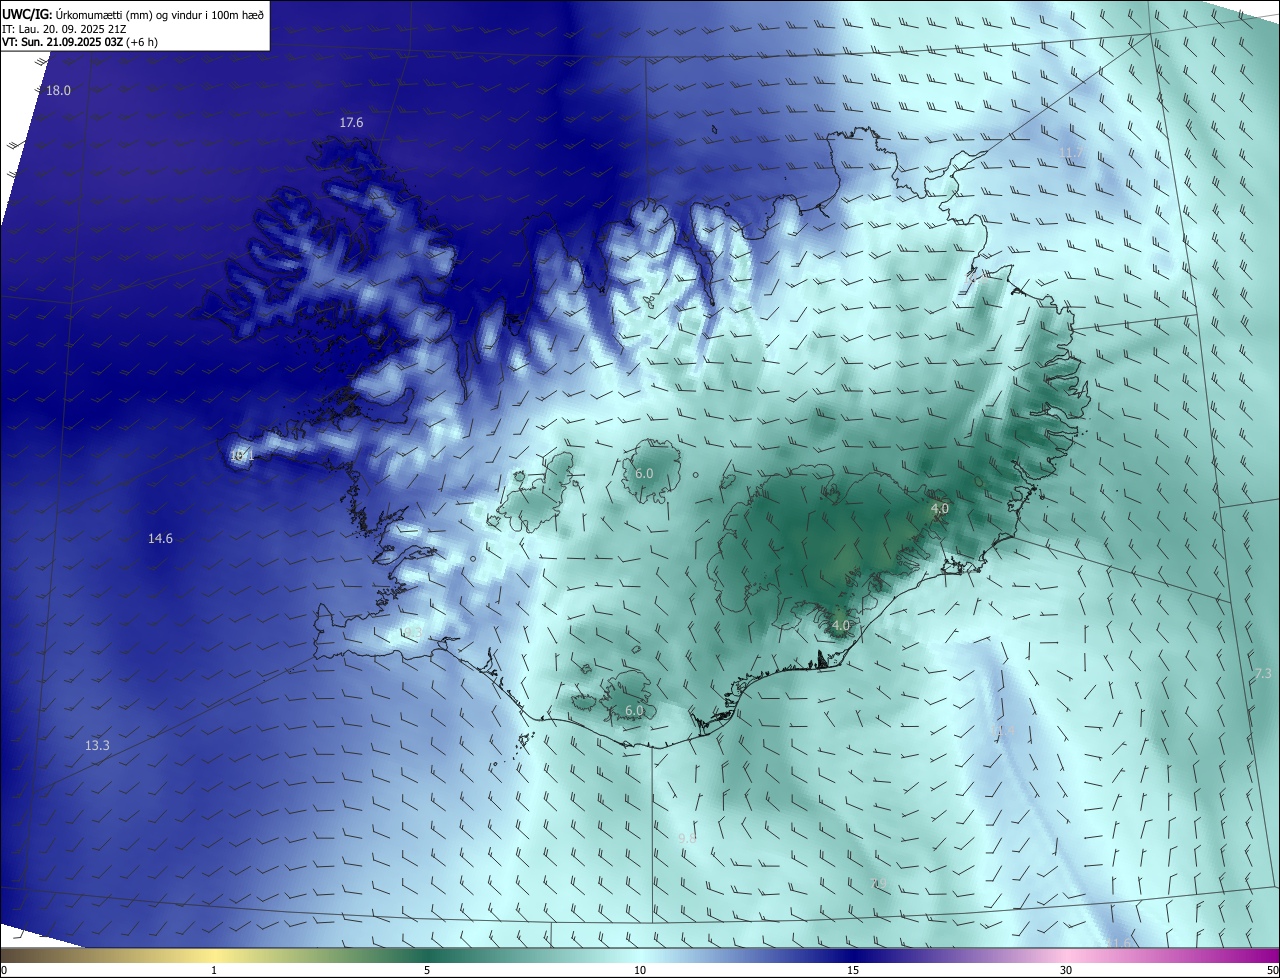Click tick label 50 on the color scale

(x=1272, y=970)
